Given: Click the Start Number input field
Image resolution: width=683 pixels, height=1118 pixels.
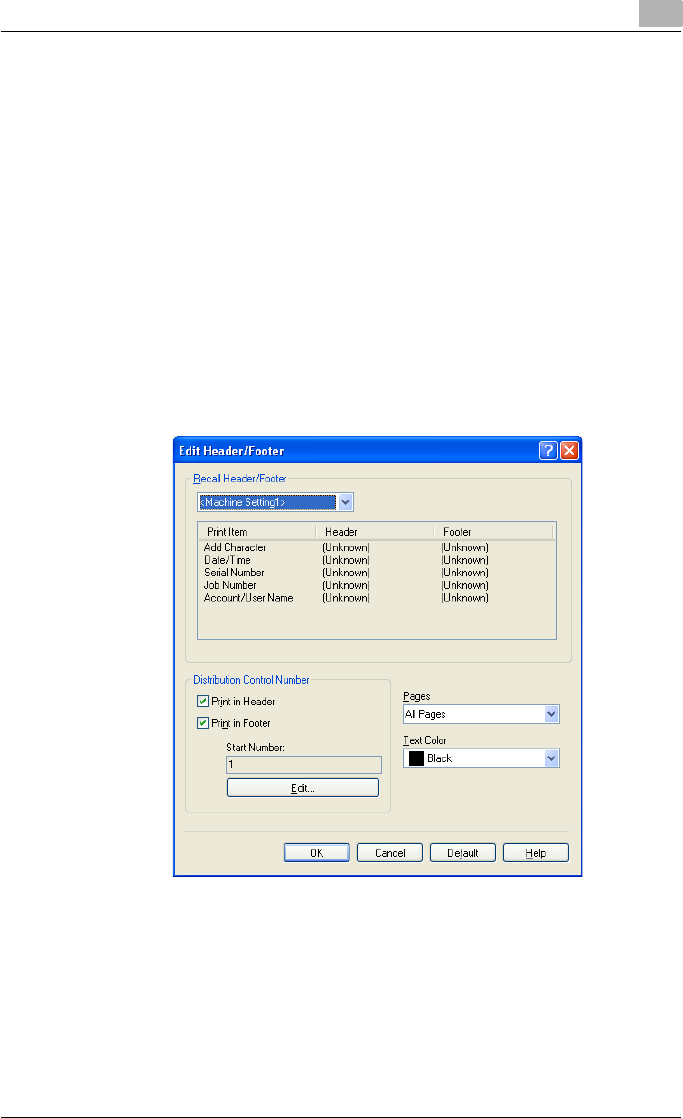Looking at the screenshot, I should pyautogui.click(x=304, y=764).
